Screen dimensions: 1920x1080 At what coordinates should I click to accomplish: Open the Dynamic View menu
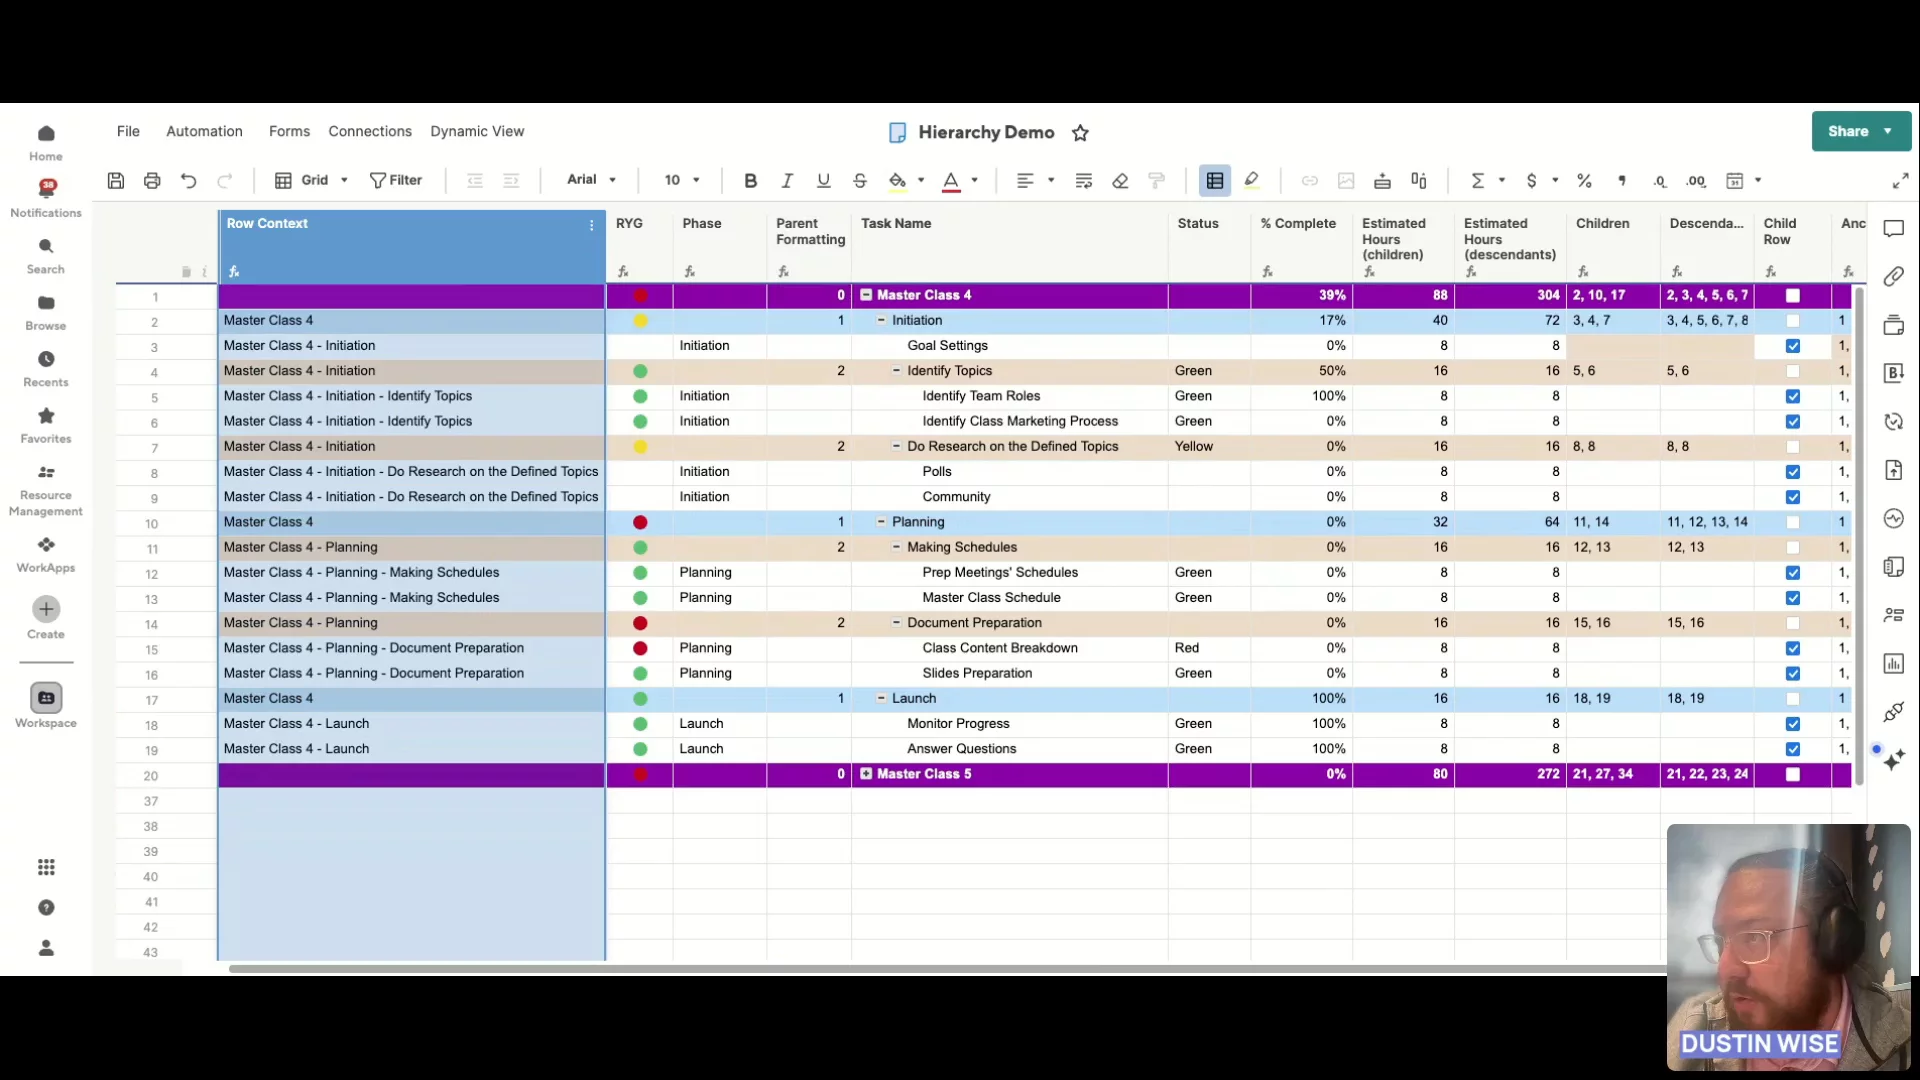tap(477, 131)
